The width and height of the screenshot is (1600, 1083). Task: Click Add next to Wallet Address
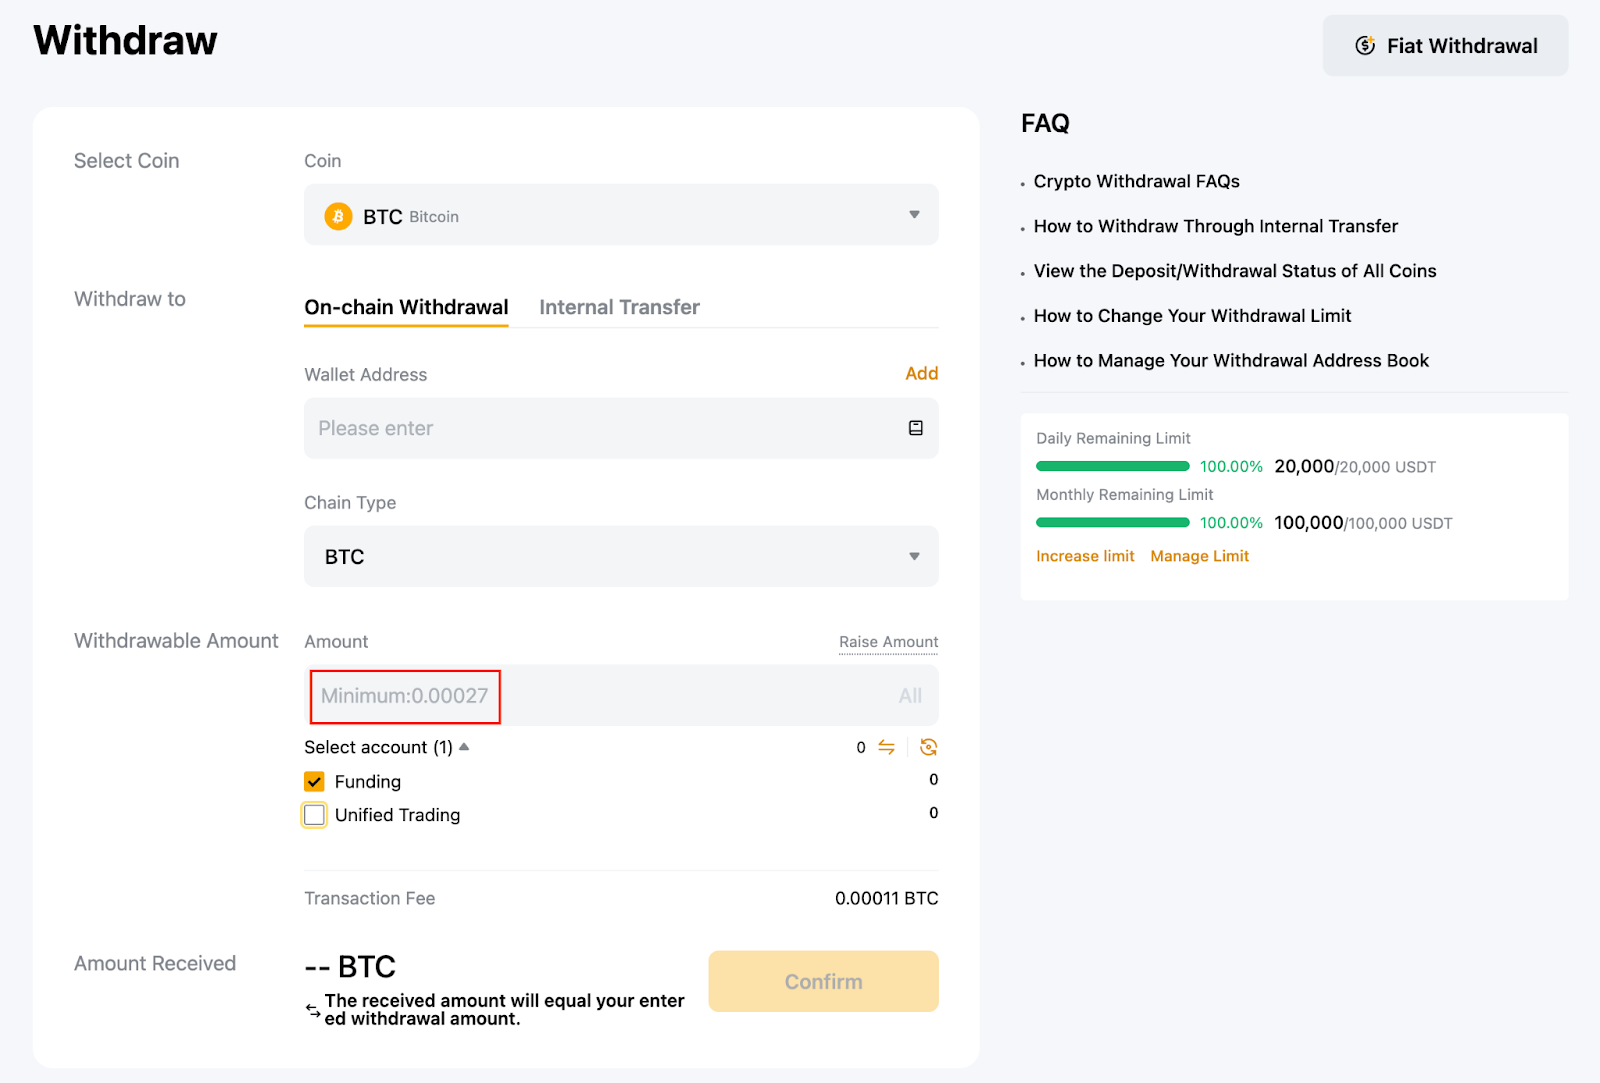pos(921,373)
